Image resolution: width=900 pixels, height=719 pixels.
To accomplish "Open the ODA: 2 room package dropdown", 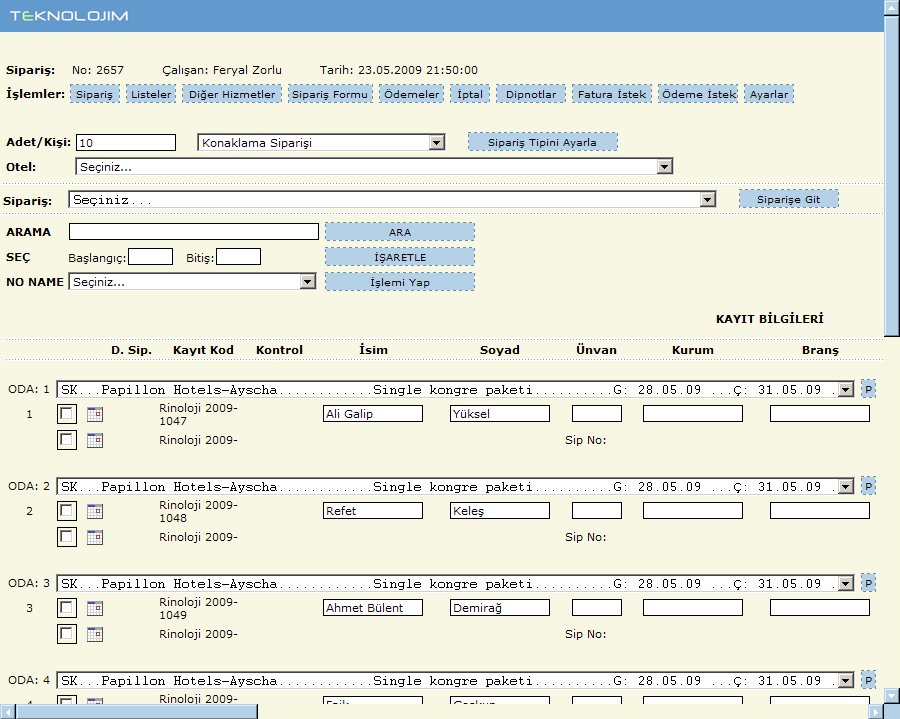I will 455,487.
